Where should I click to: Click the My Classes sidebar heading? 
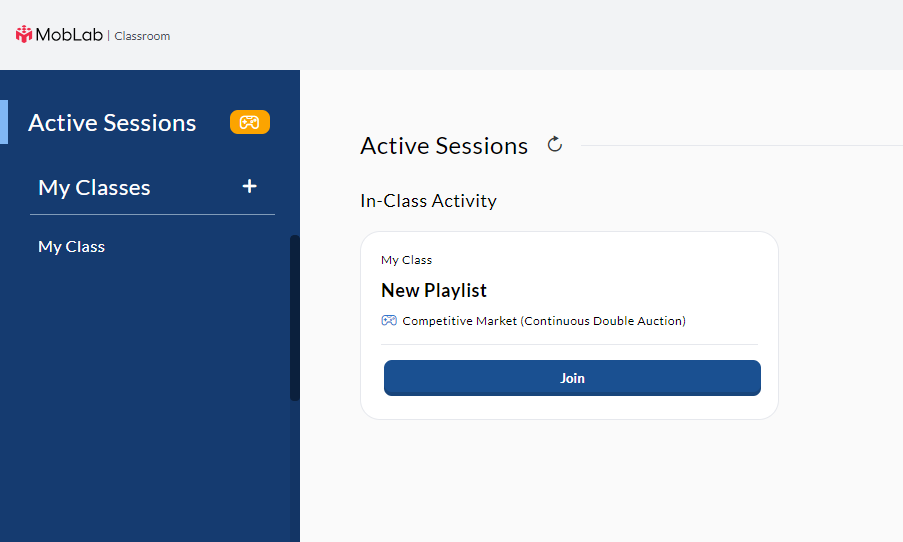pyautogui.click(x=94, y=187)
